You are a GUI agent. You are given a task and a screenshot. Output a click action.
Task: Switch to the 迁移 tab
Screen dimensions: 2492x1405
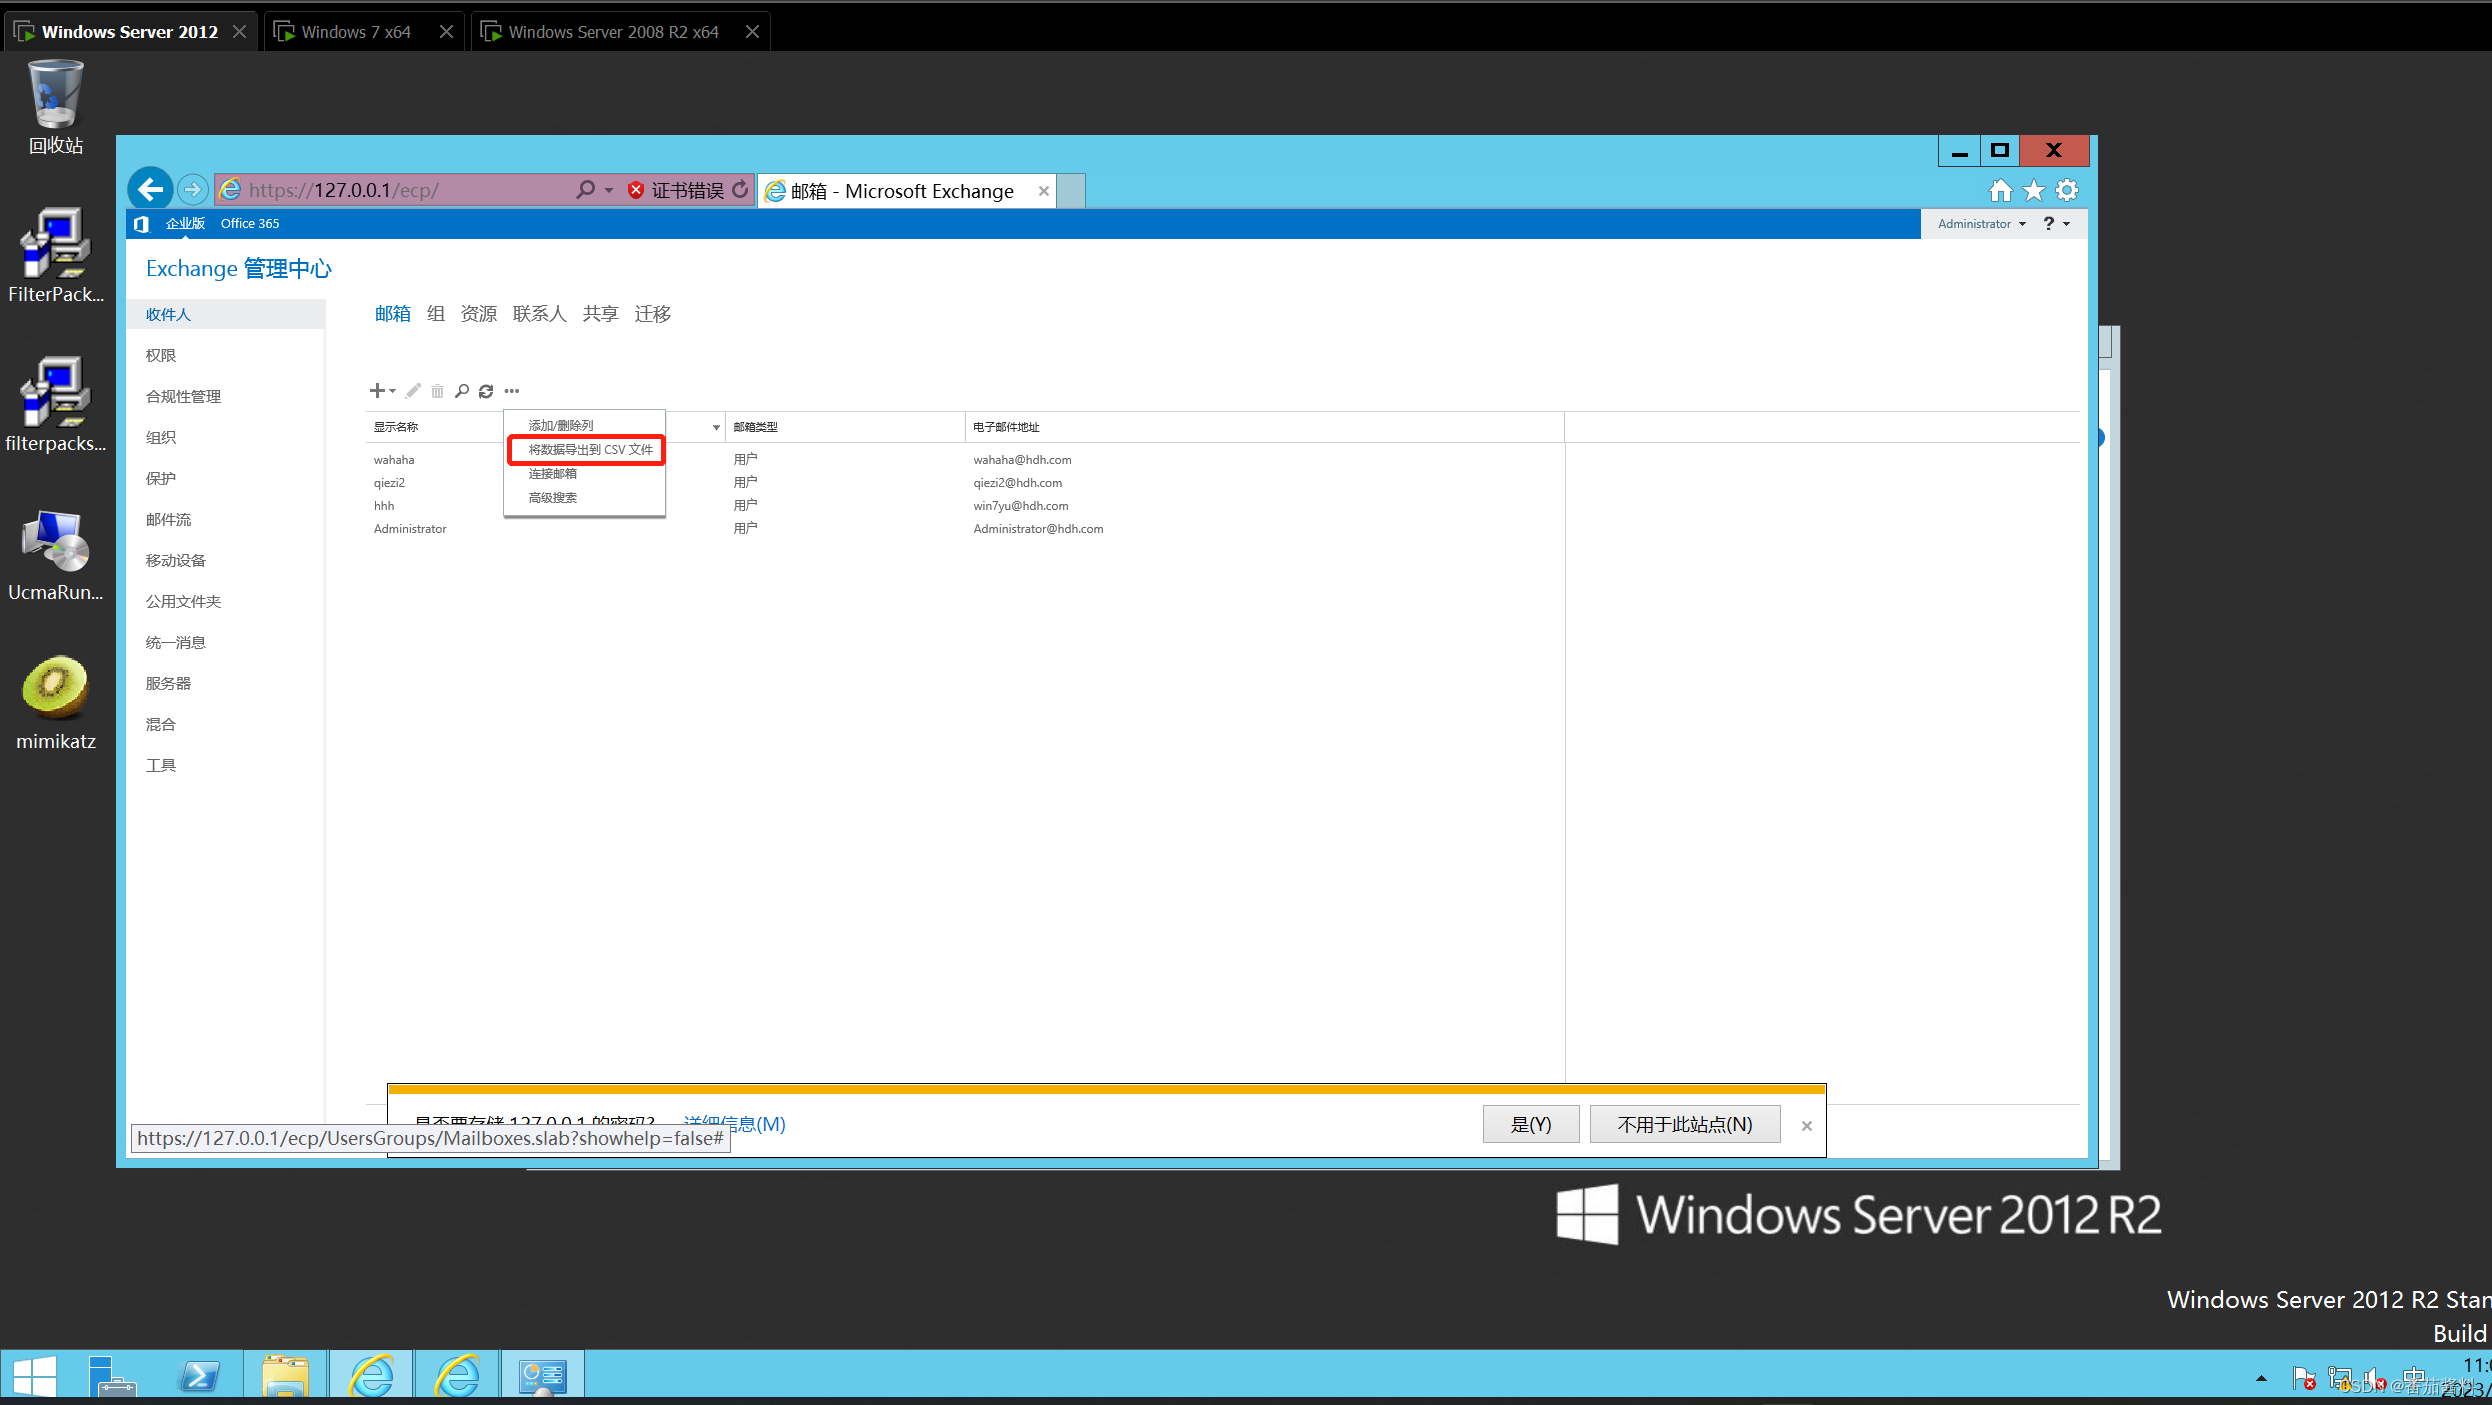pos(653,314)
